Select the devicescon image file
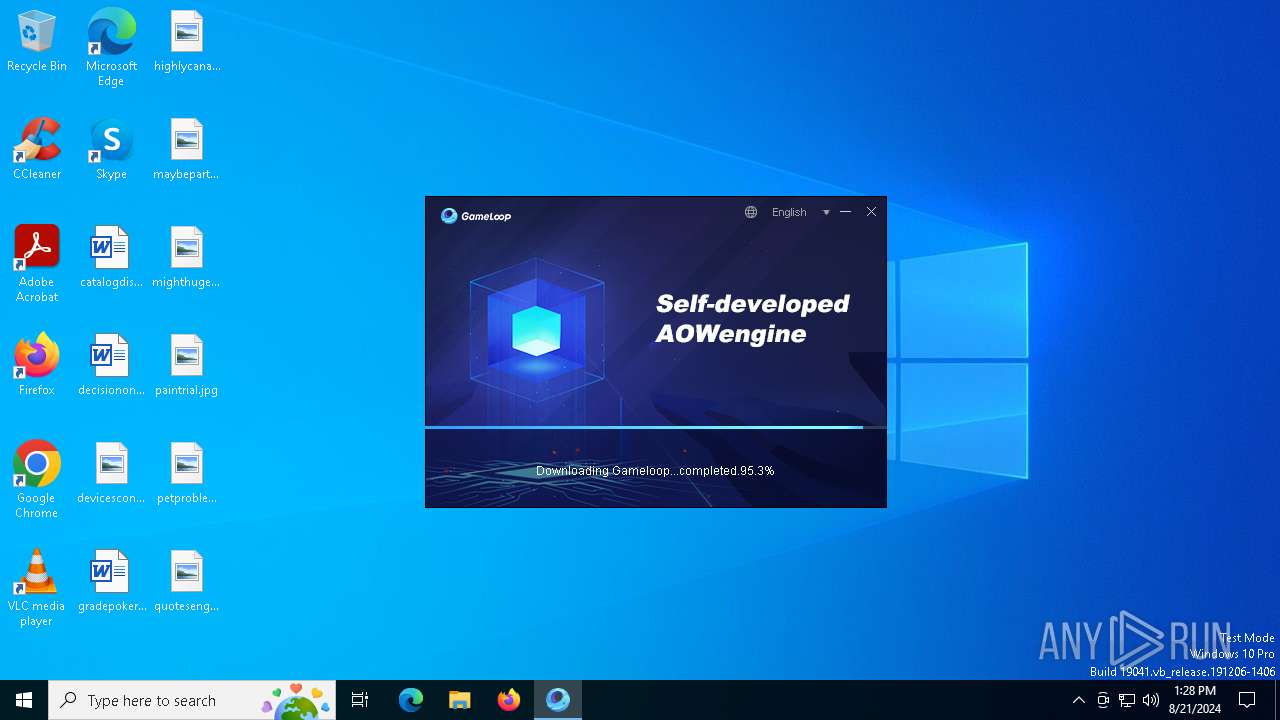The width and height of the screenshot is (1280, 720). (x=111, y=473)
